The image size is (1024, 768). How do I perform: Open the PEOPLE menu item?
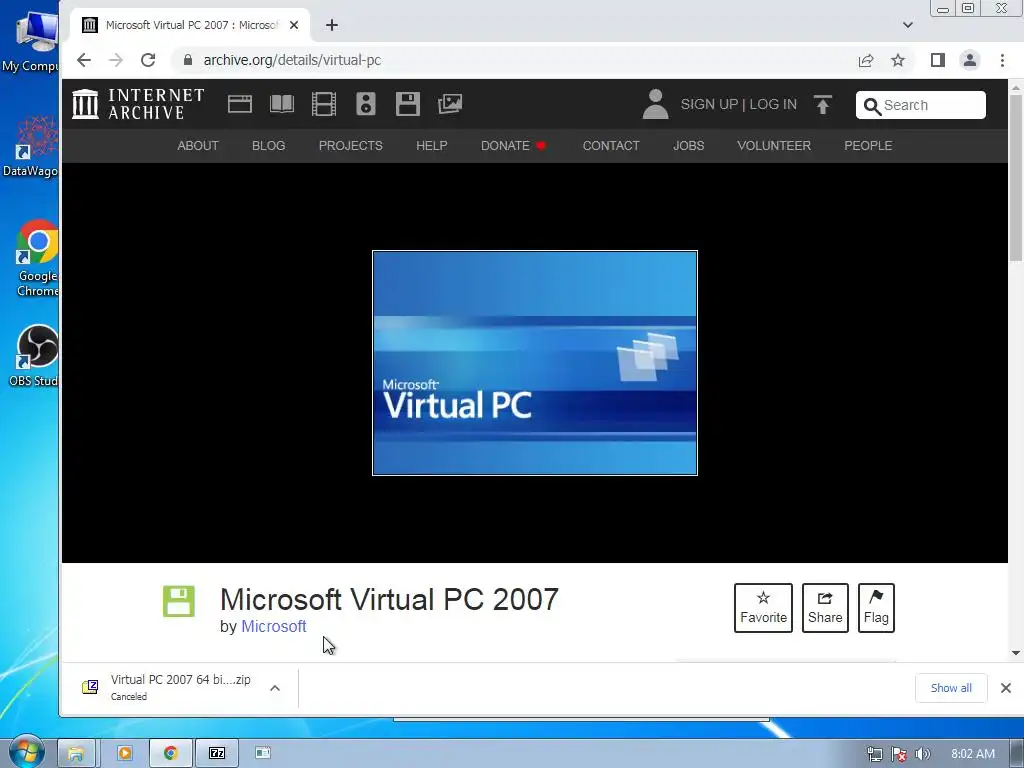pyautogui.click(x=868, y=146)
